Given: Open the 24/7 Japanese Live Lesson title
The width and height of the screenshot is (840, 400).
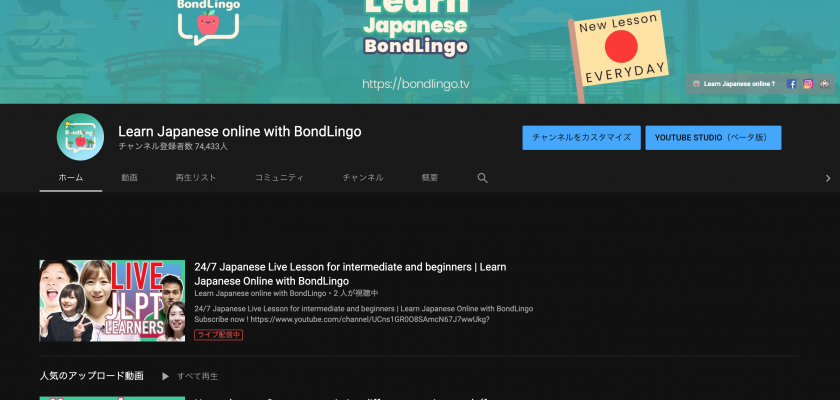Looking at the screenshot, I should coord(350,274).
